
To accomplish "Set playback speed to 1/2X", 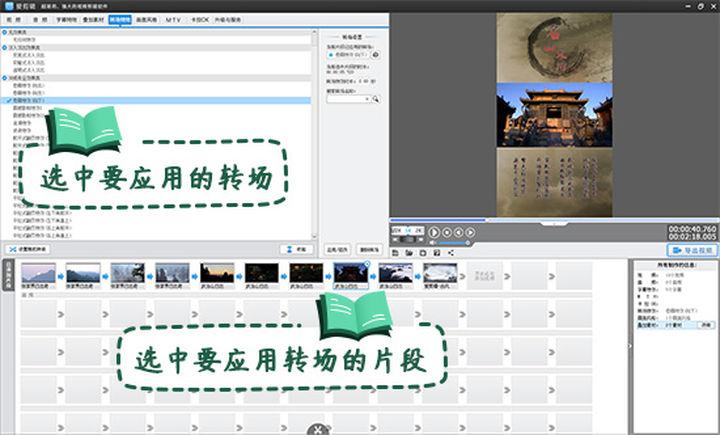I will (397, 230).
